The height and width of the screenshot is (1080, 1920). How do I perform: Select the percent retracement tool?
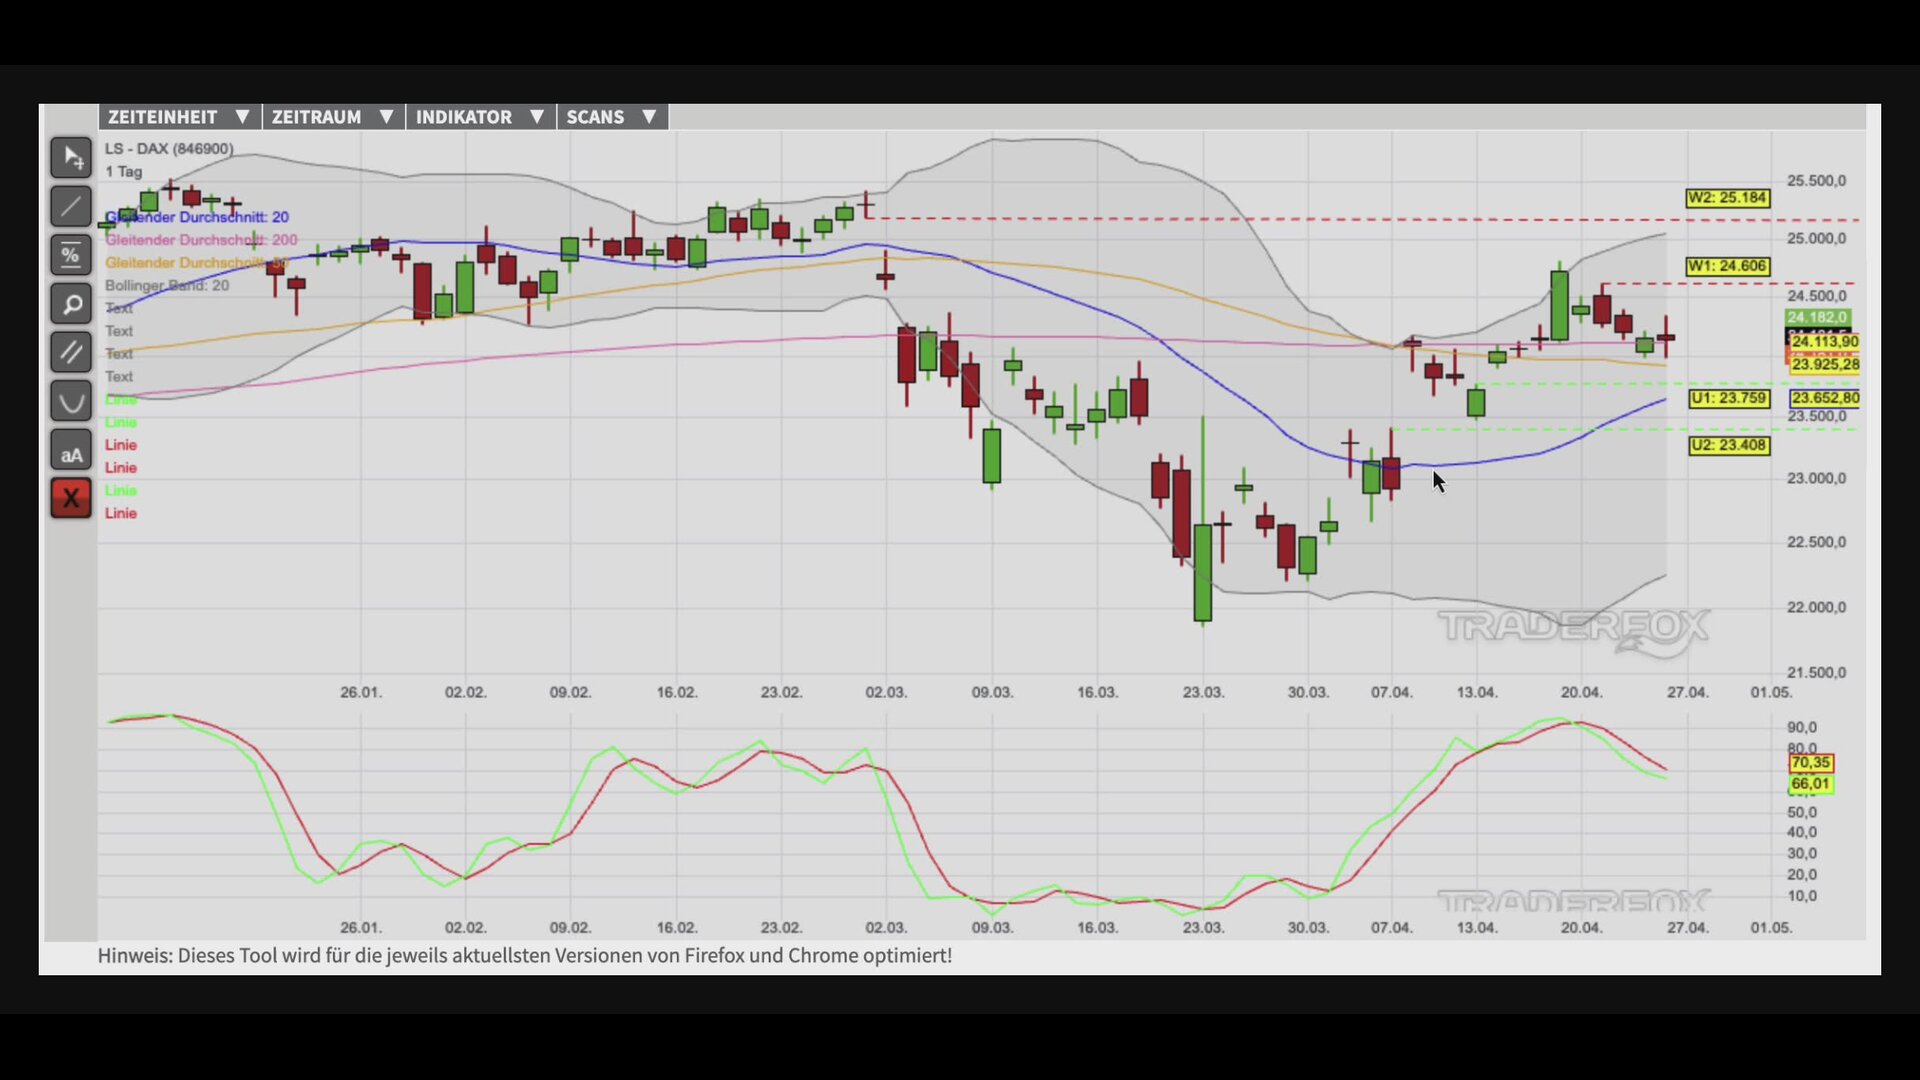coord(71,255)
